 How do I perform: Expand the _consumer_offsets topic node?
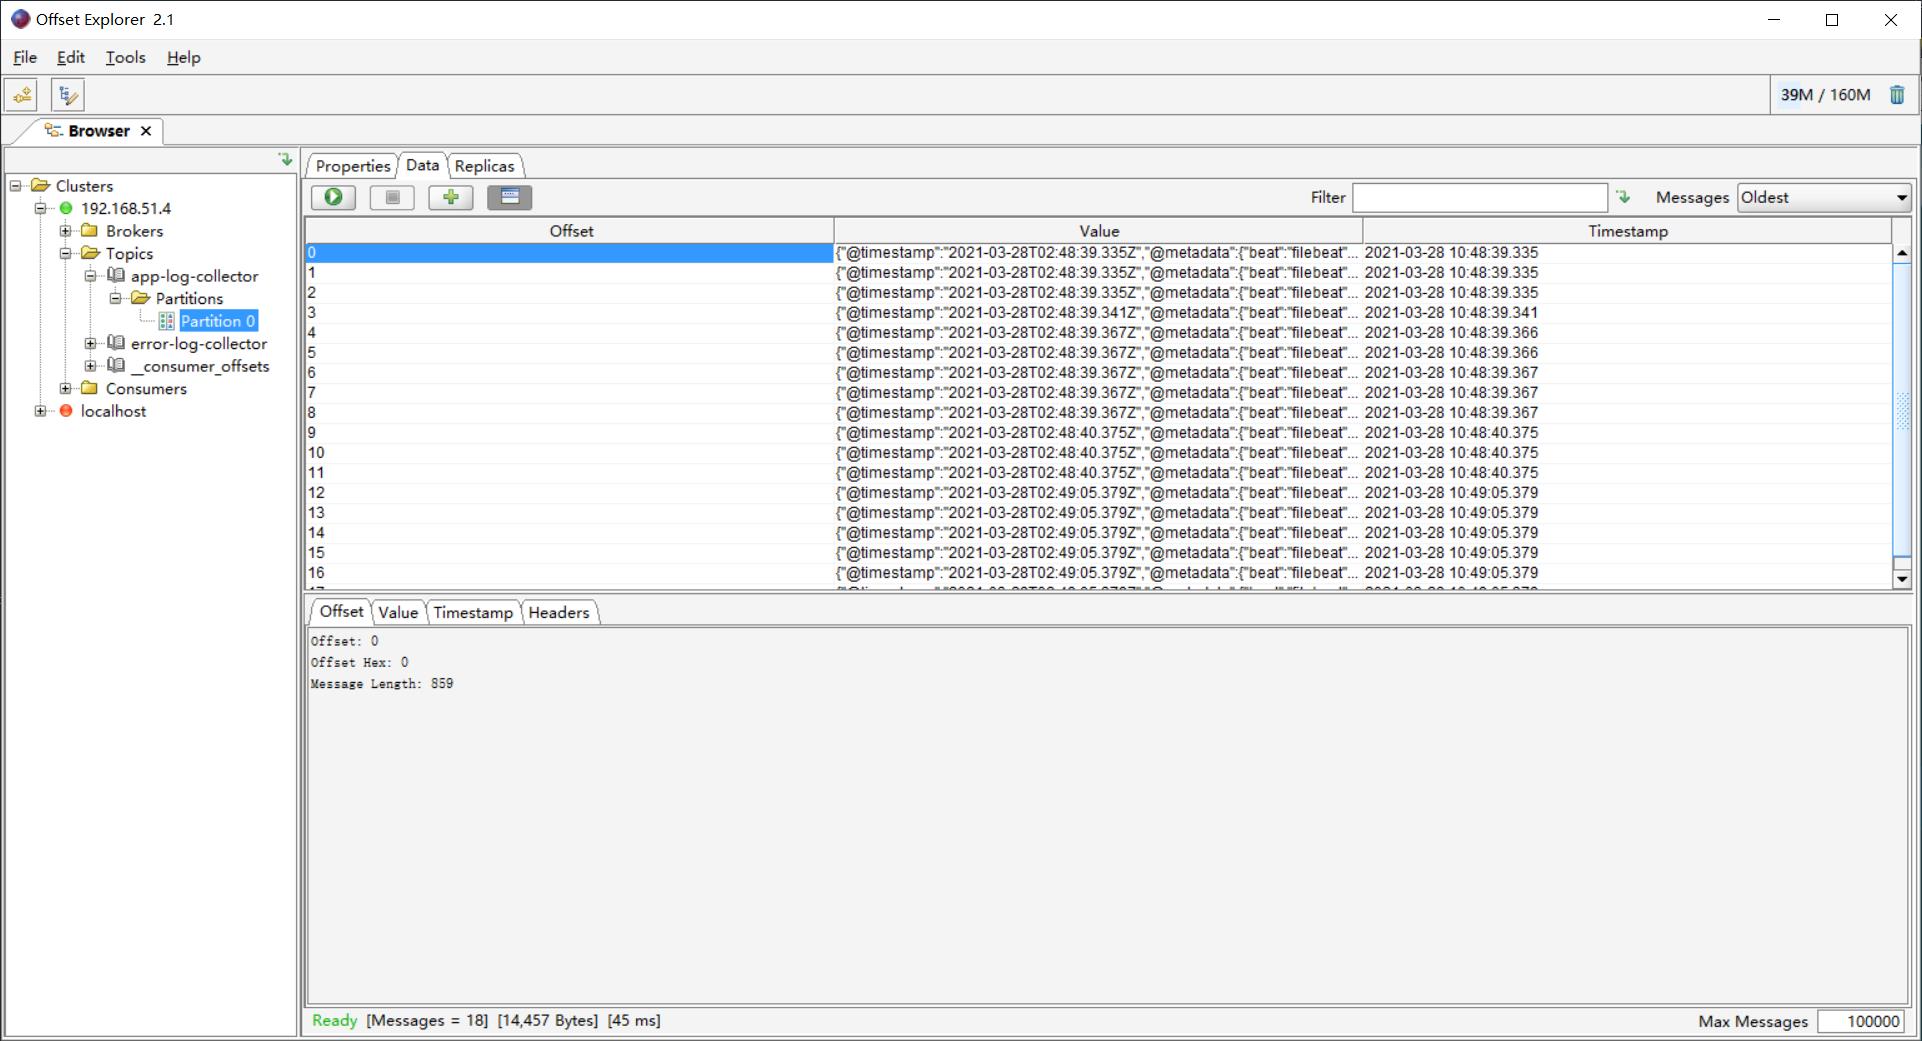coord(91,366)
